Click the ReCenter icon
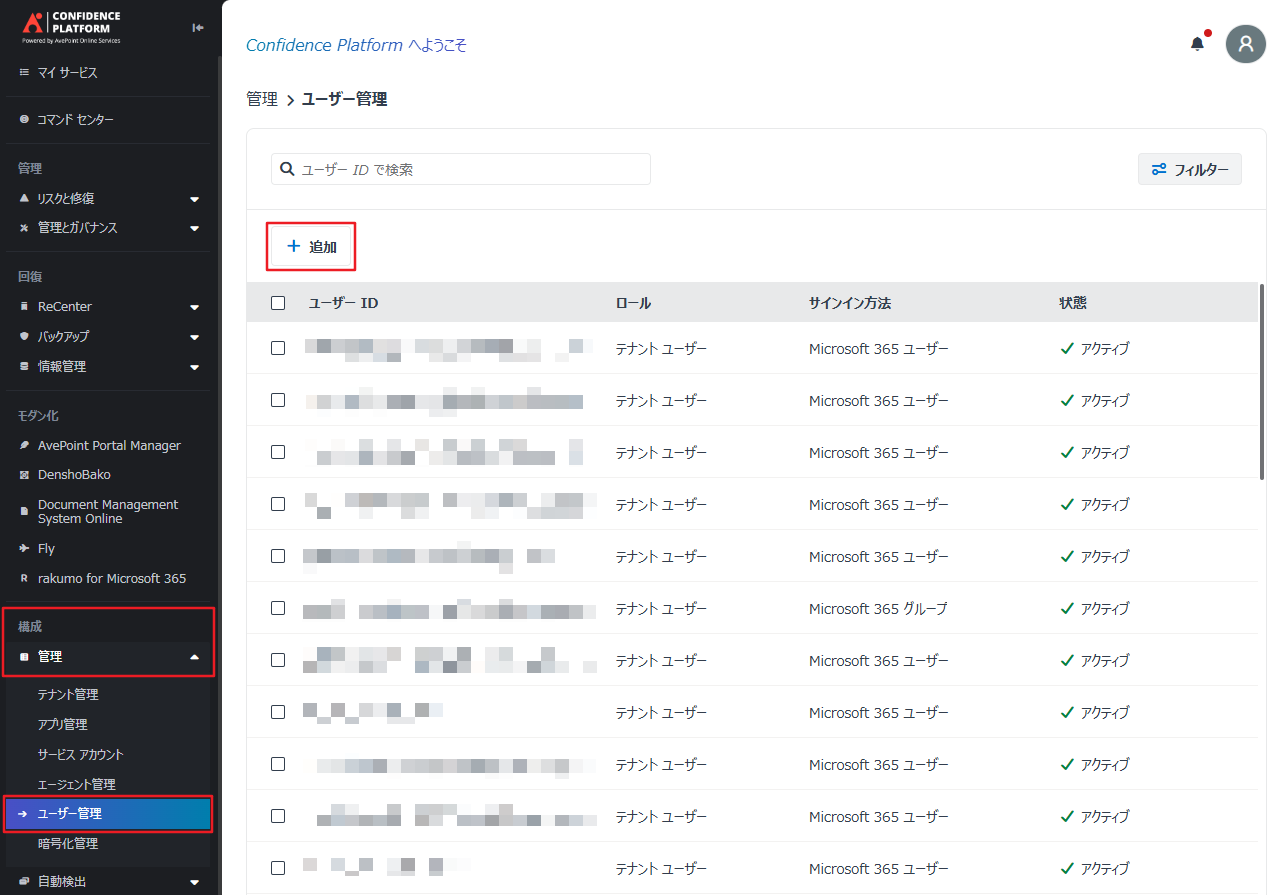The image size is (1272, 895). (24, 306)
